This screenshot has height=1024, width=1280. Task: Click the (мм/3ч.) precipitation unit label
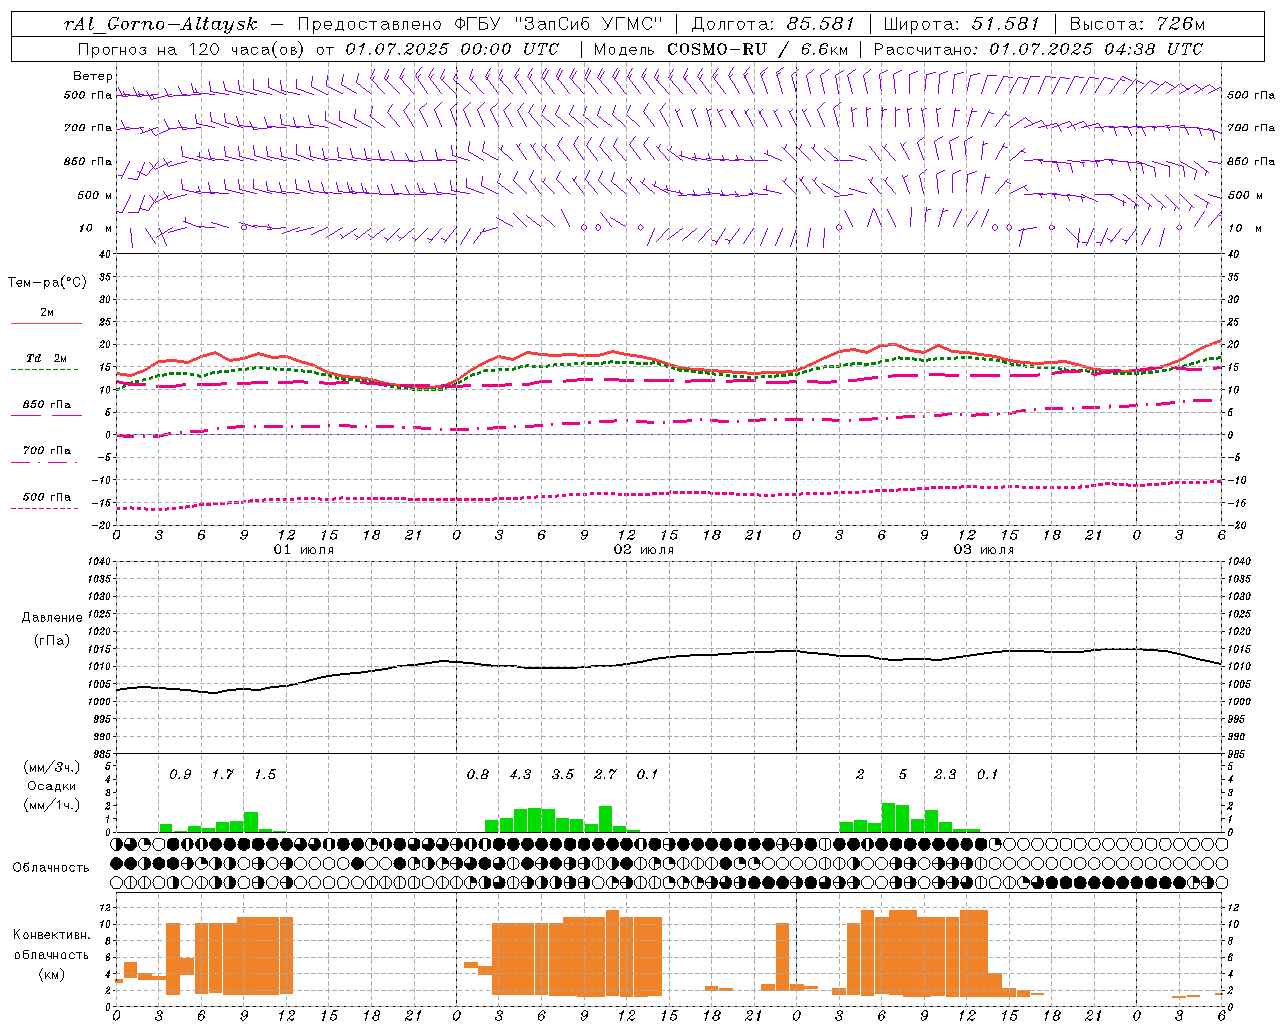52,768
